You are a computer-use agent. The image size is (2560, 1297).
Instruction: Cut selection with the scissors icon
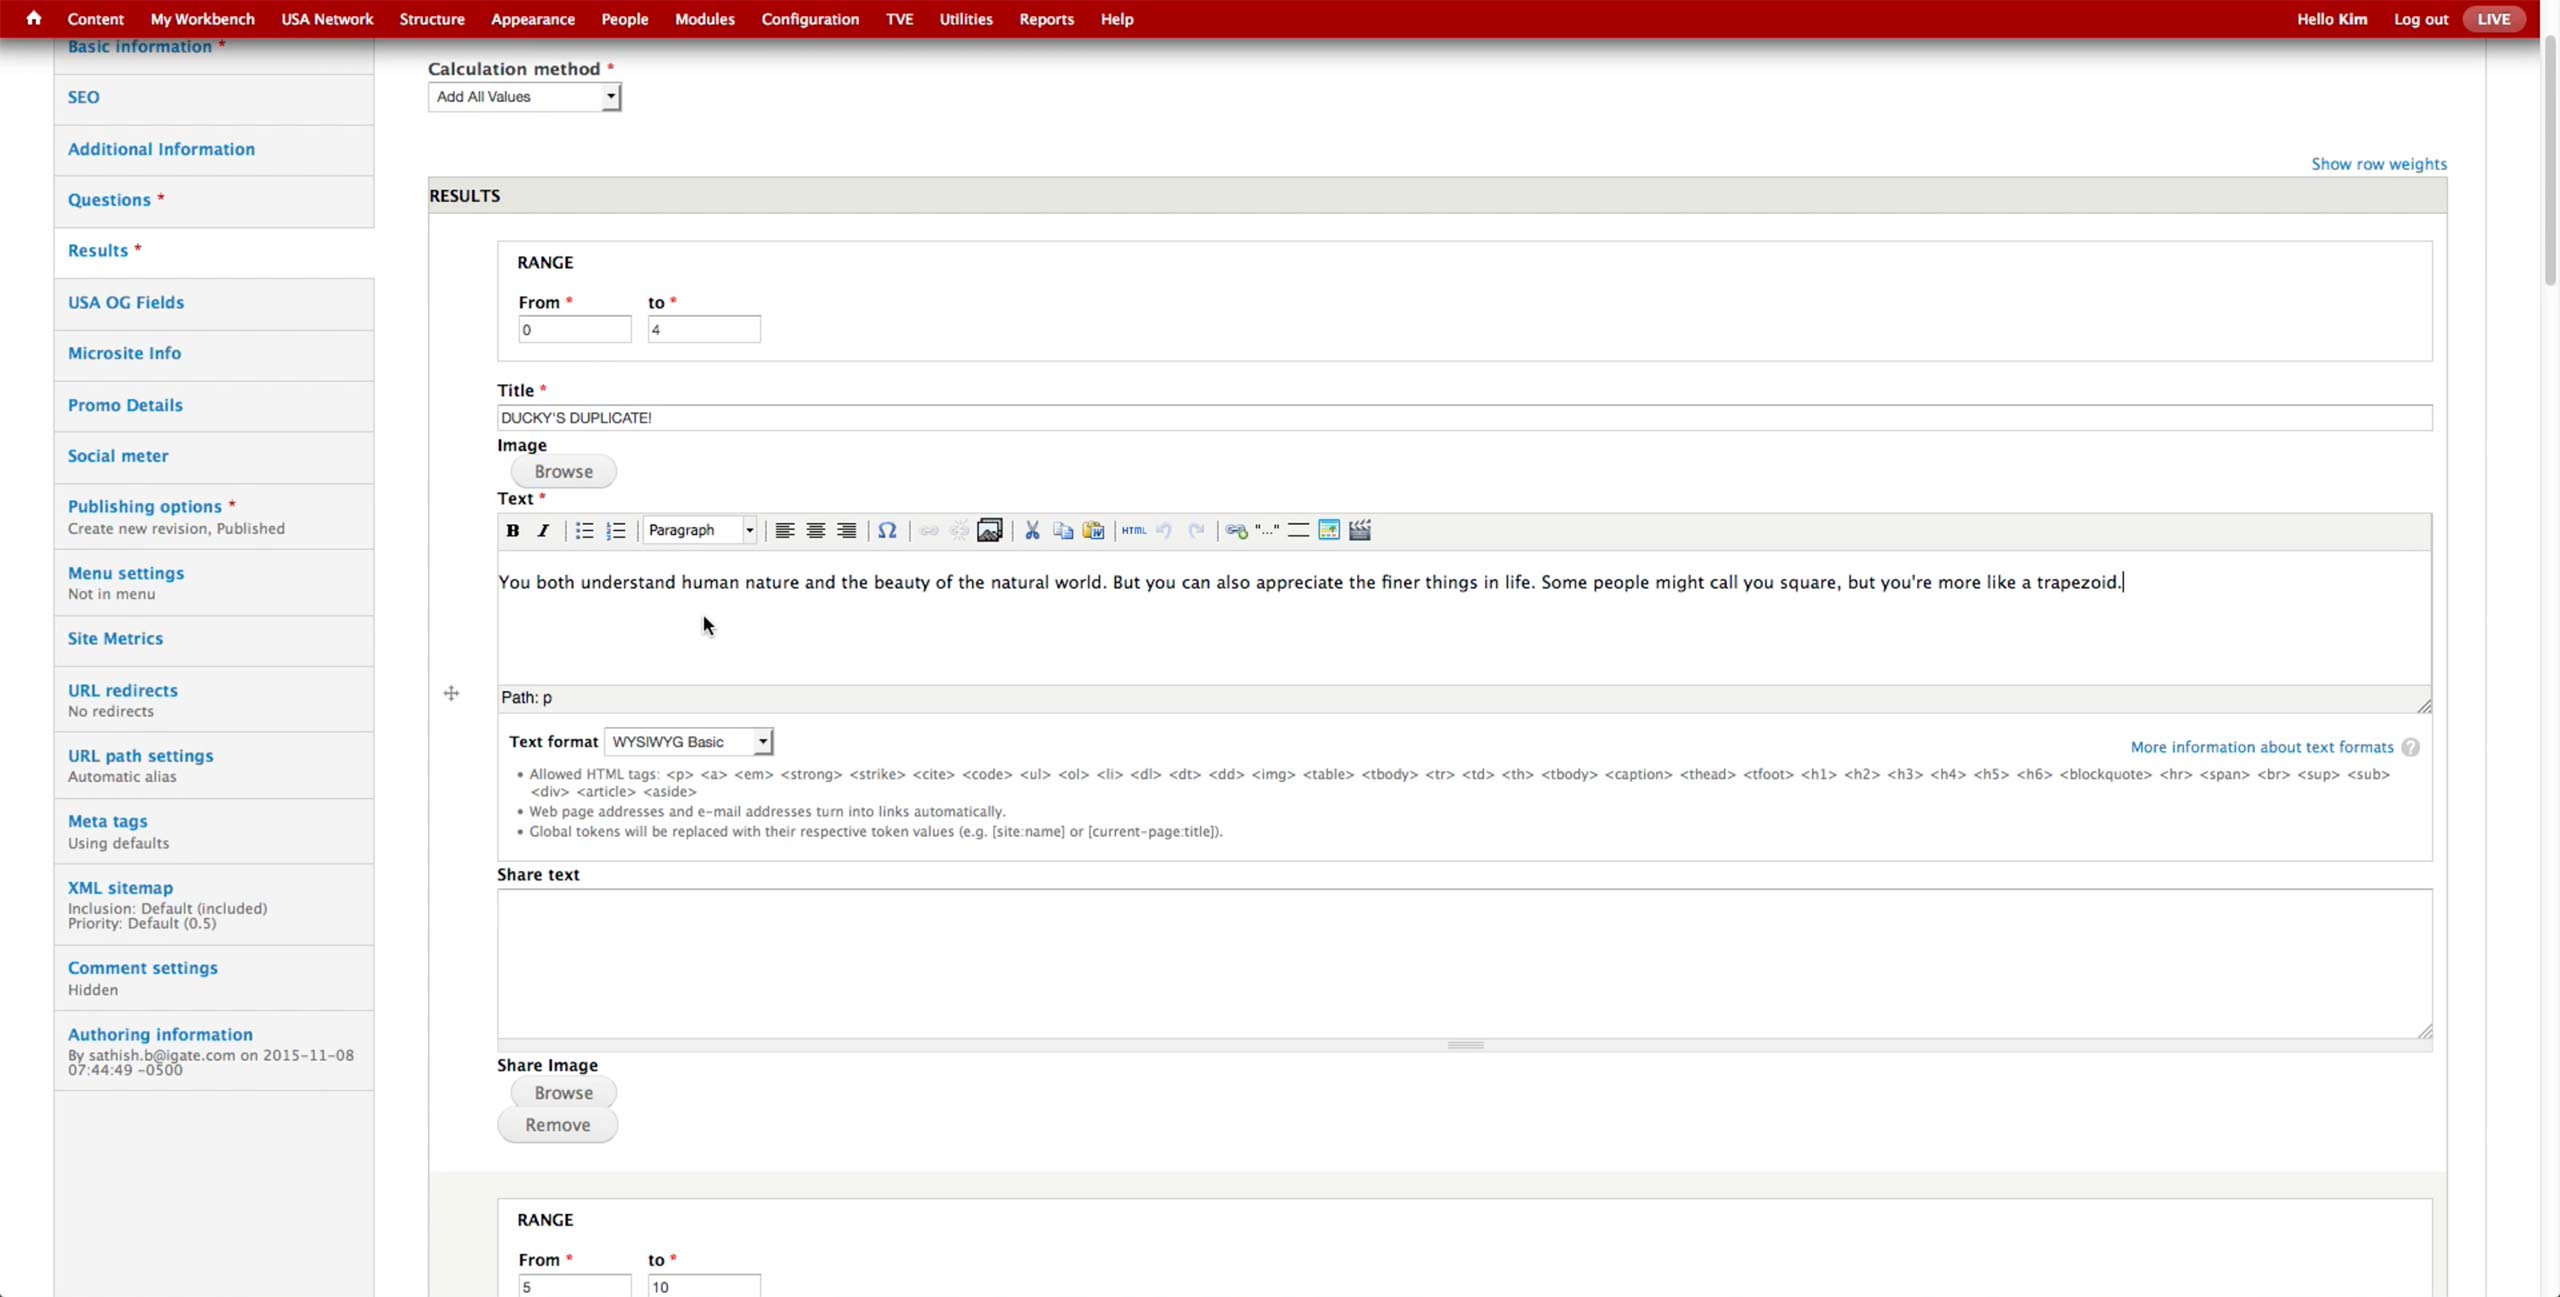coord(1032,530)
